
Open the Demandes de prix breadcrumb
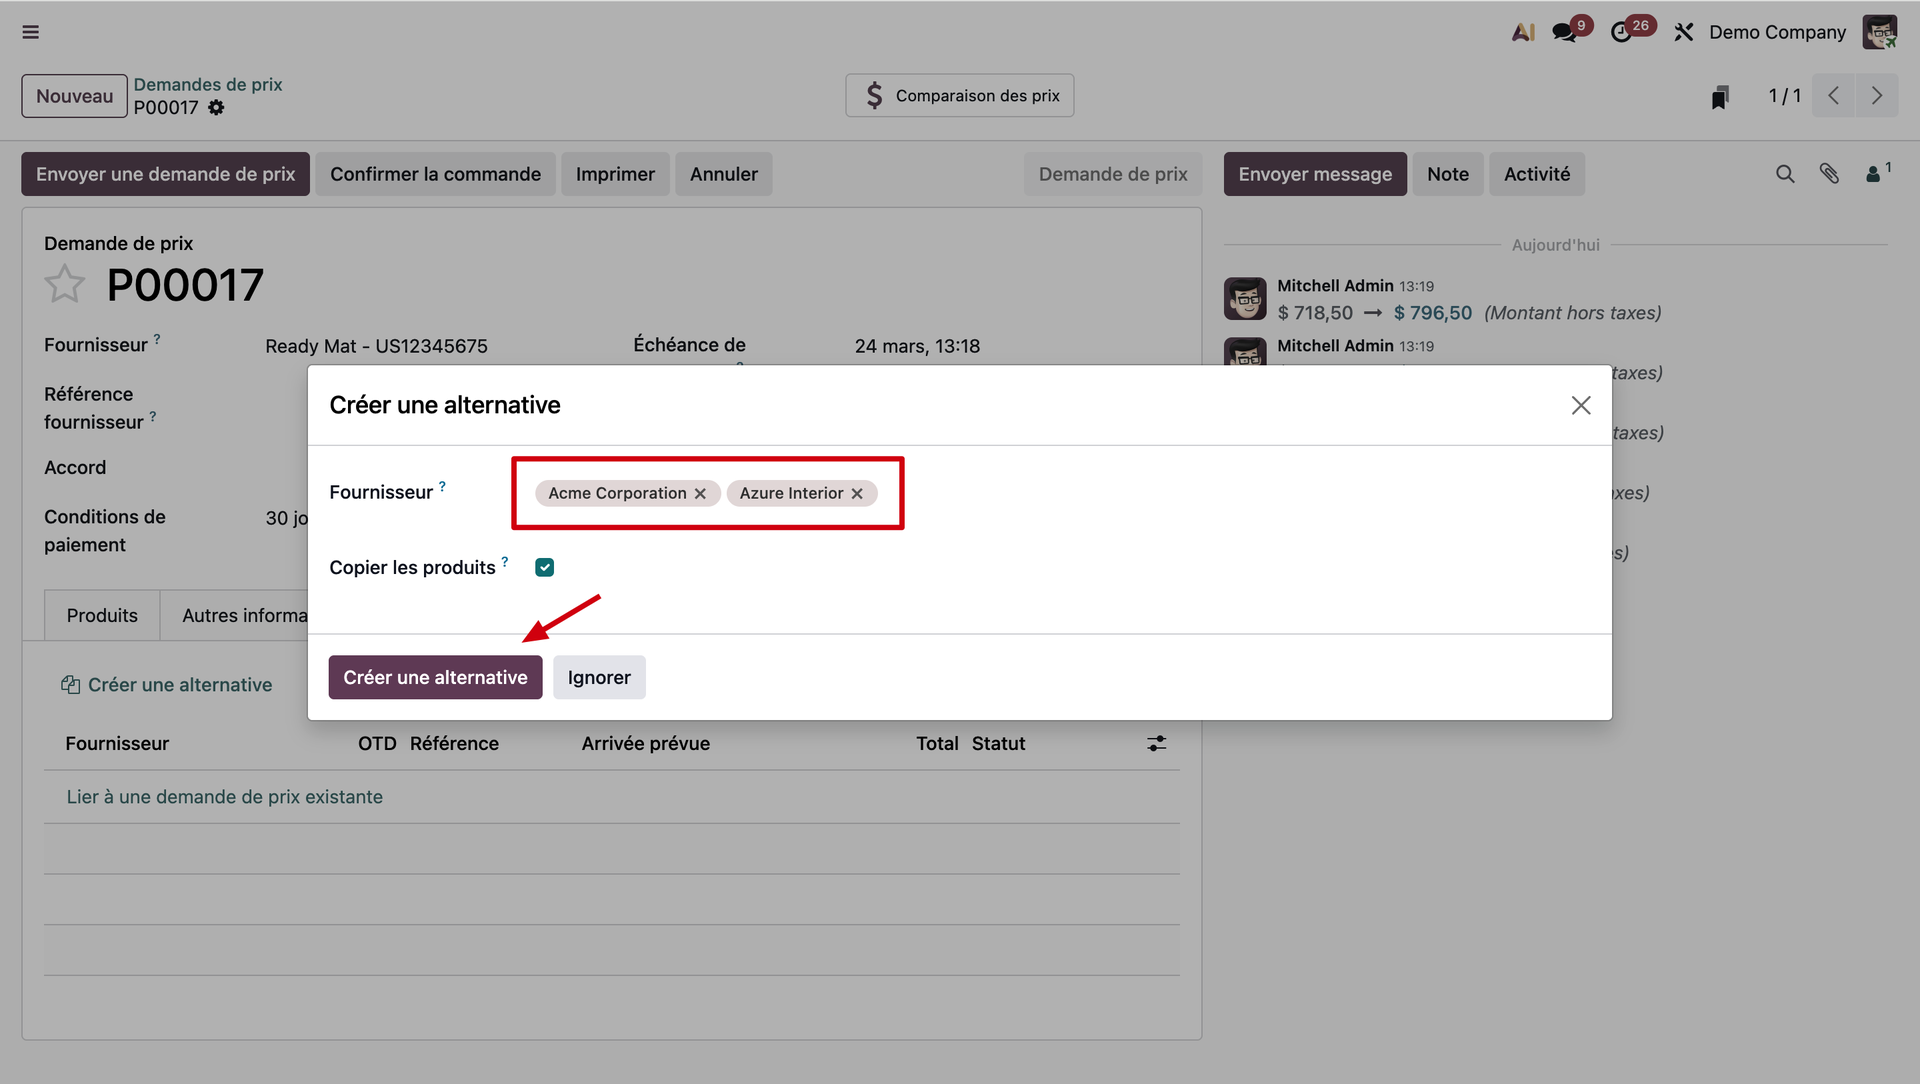pos(208,84)
